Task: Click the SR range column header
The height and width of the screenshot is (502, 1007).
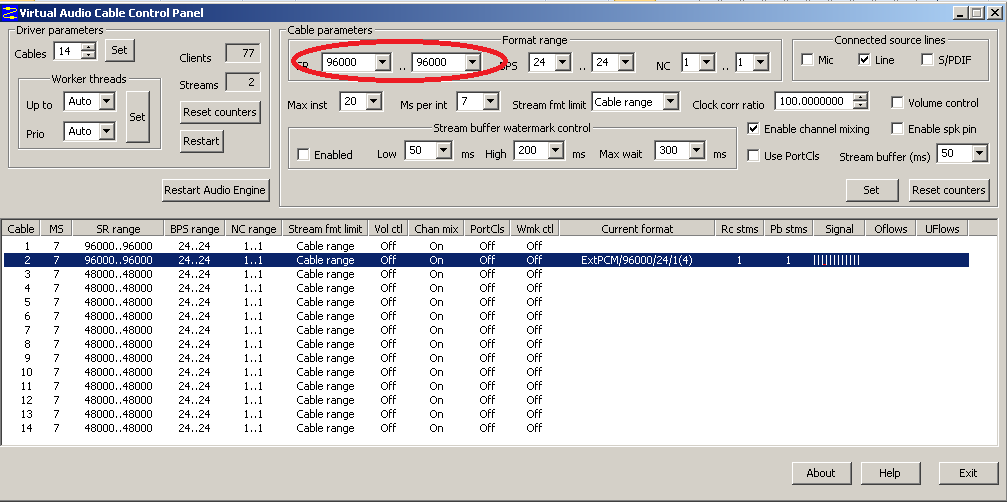Action: (x=118, y=229)
